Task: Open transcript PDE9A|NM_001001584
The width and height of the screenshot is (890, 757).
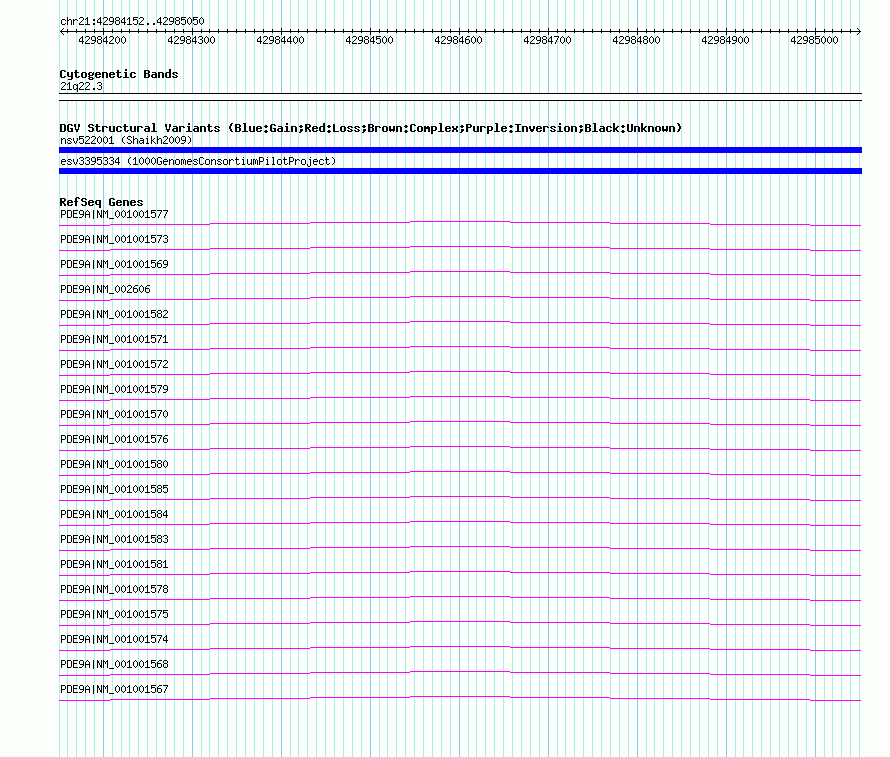Action: point(115,514)
